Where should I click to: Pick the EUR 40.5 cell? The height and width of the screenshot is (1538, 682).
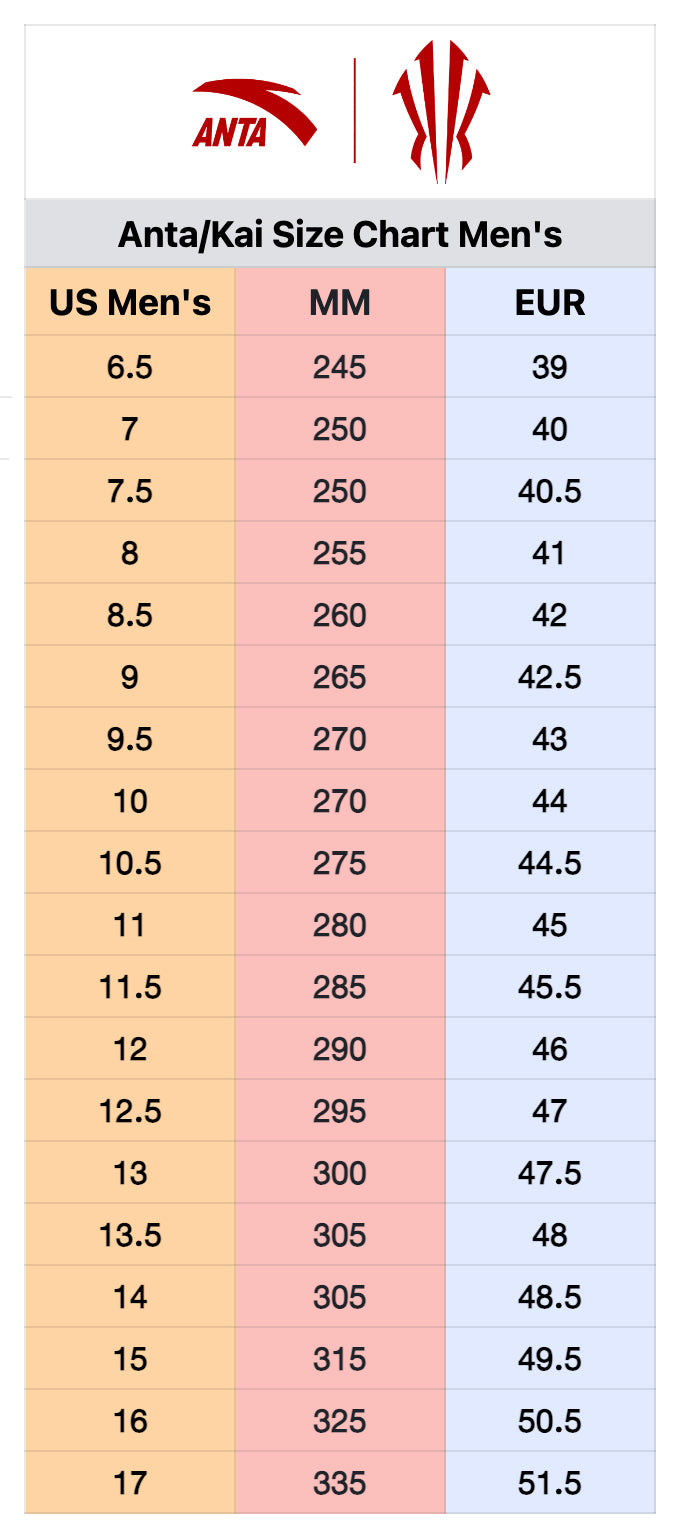tap(550, 491)
